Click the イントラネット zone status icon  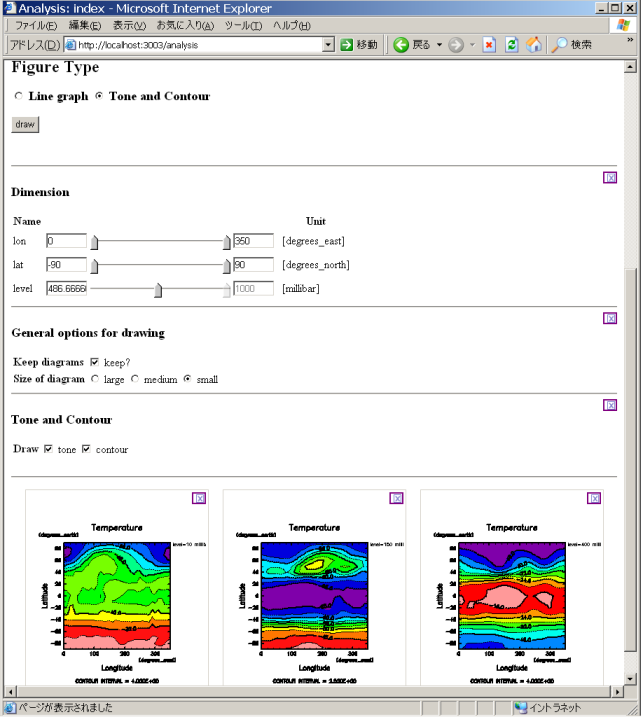[x=520, y=708]
